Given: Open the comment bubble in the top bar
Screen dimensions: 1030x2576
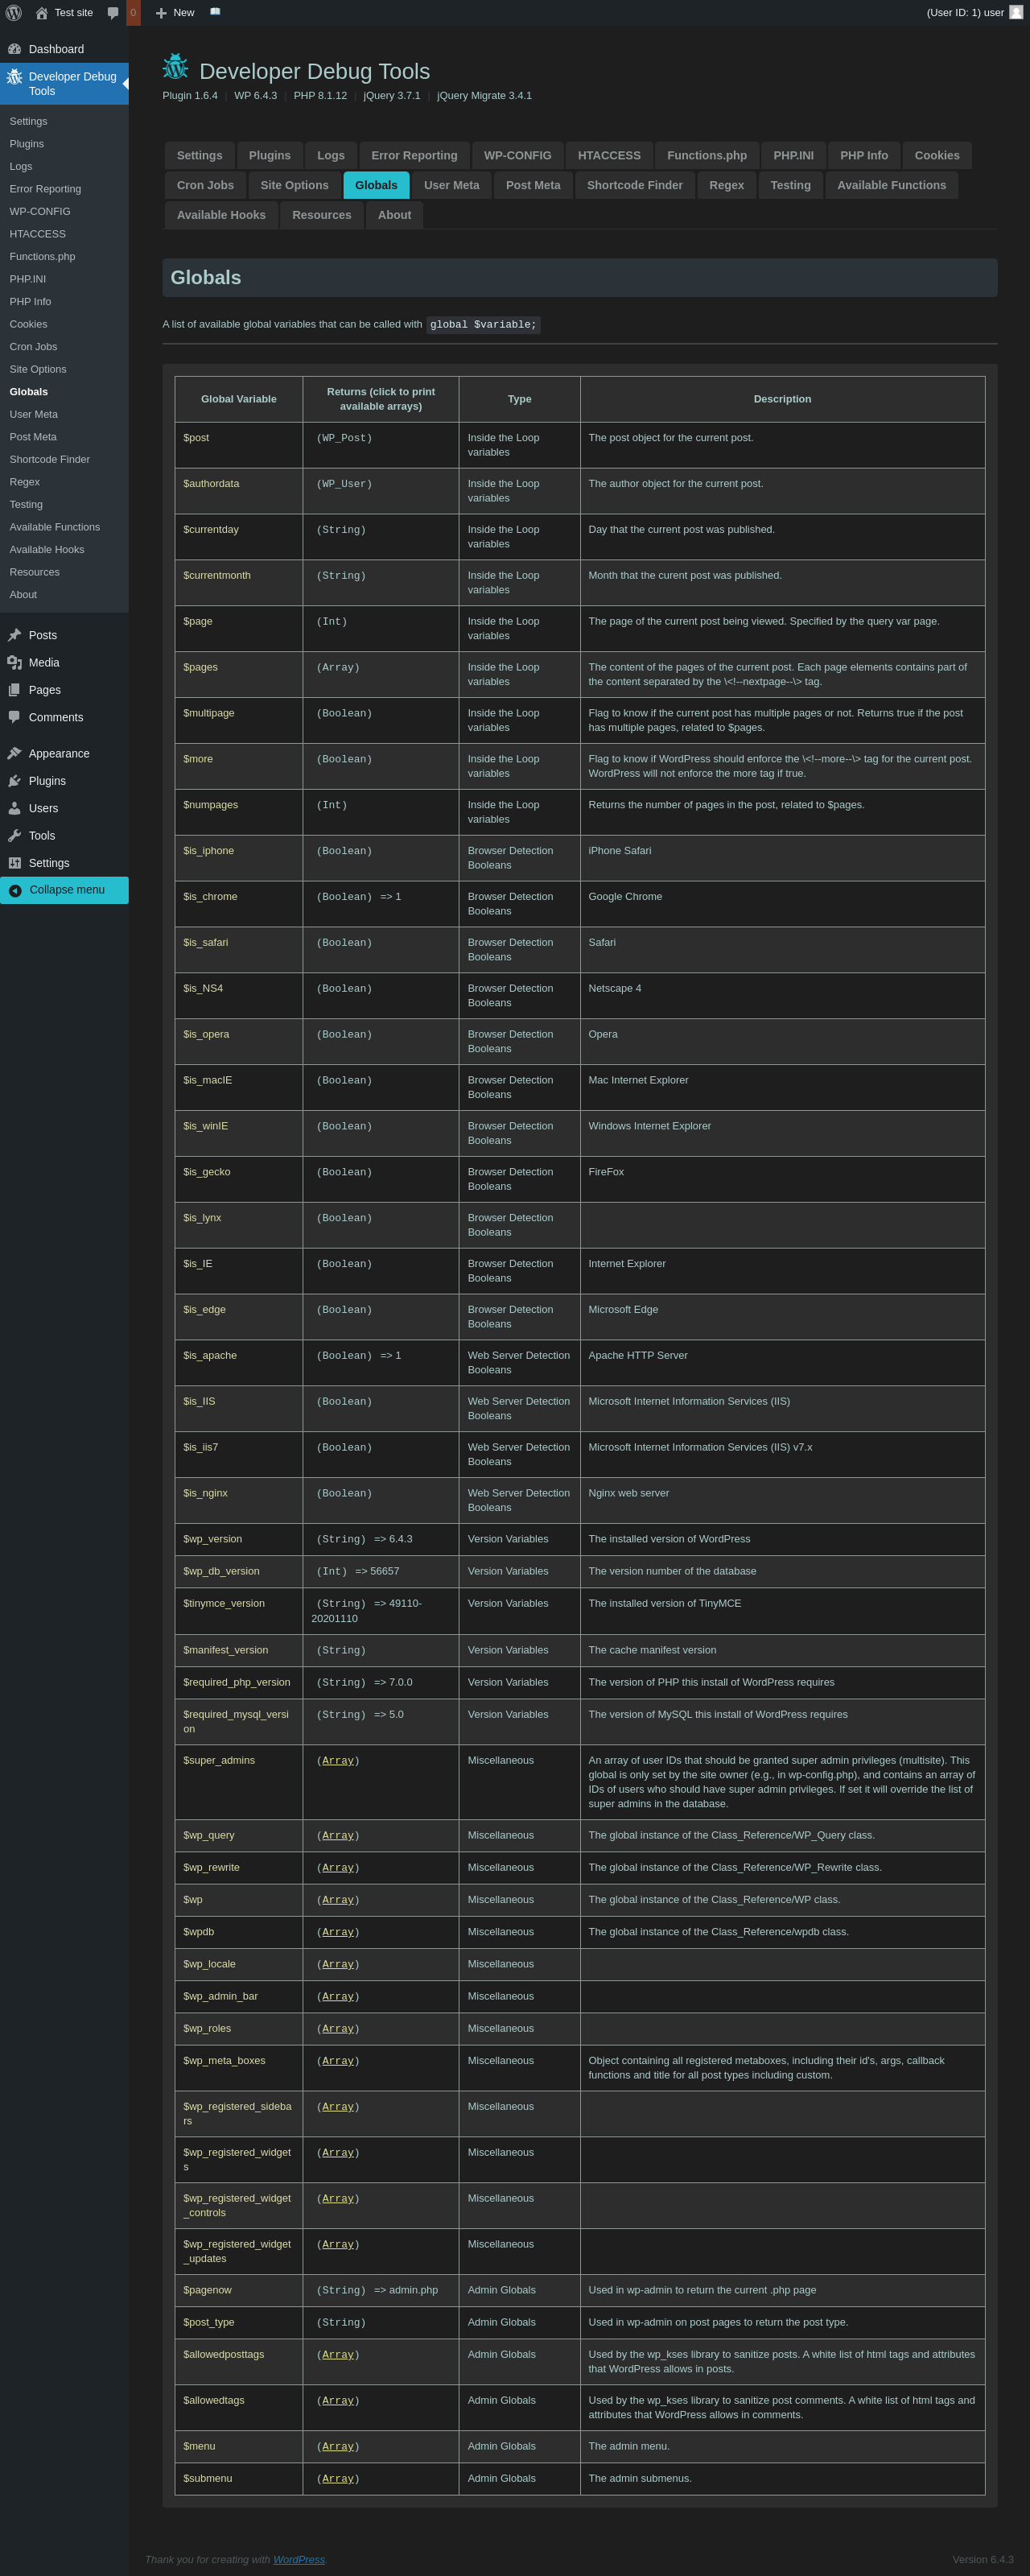Looking at the screenshot, I should coord(113,13).
